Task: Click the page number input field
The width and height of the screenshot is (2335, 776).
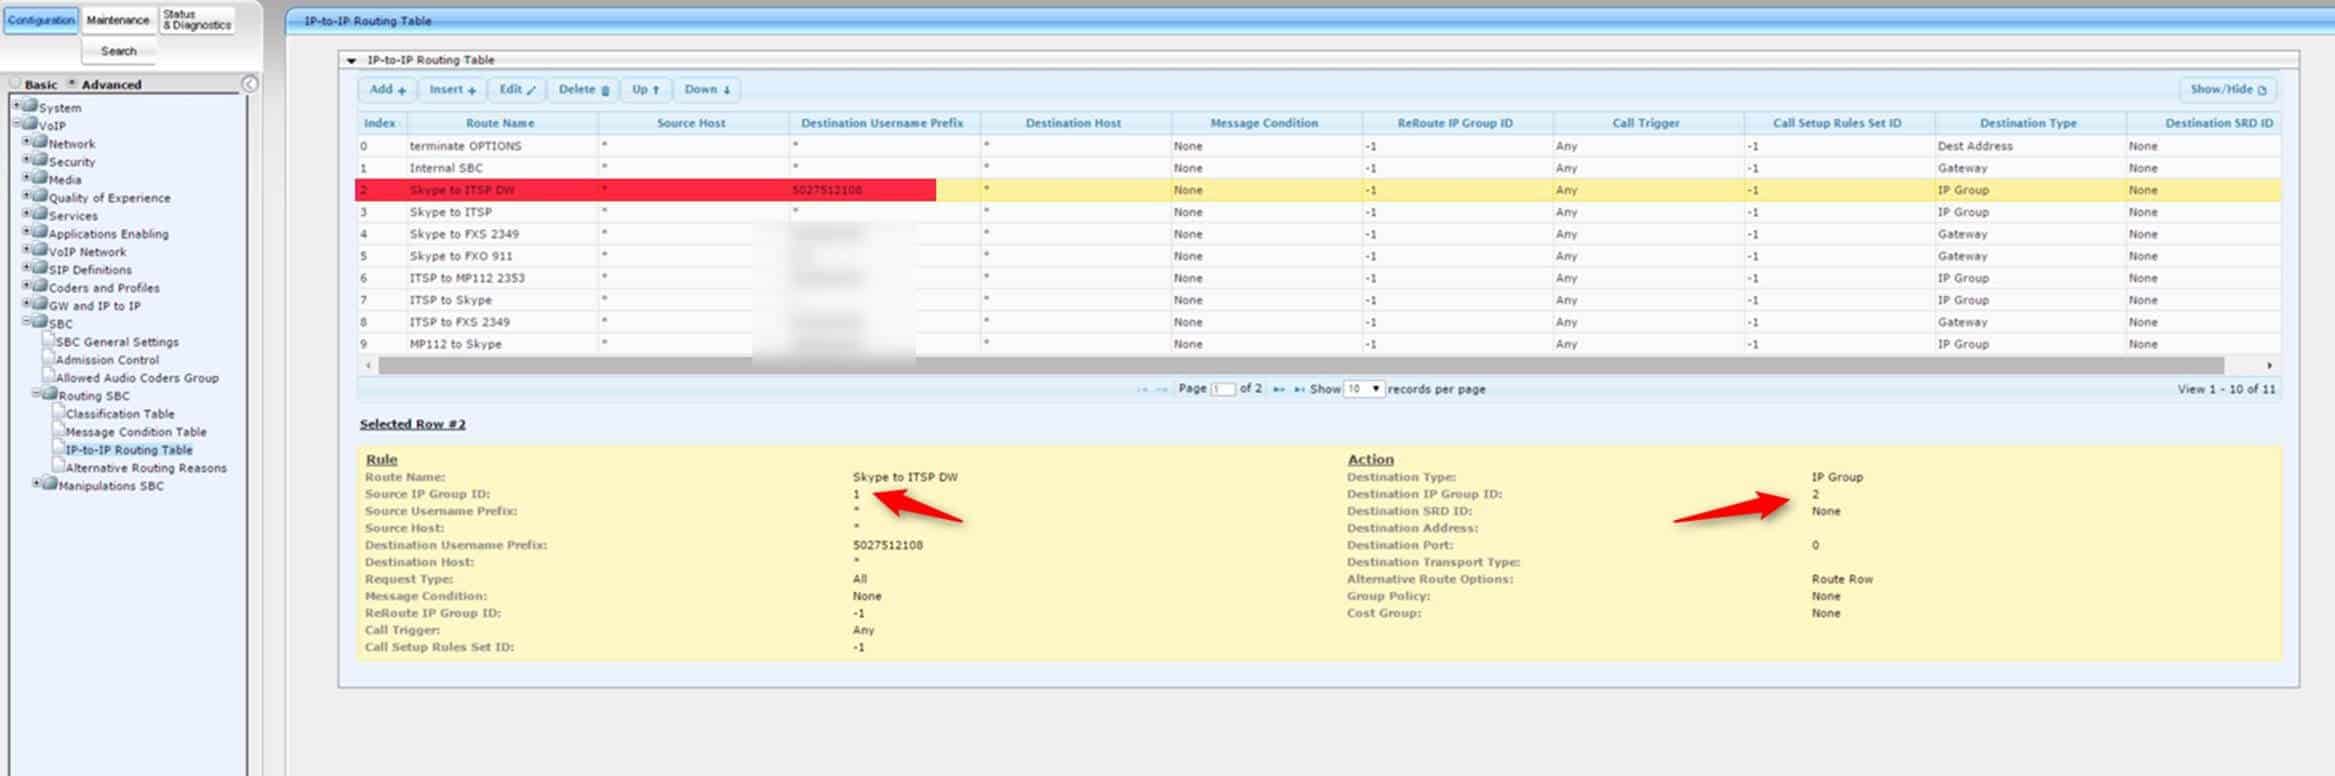Action: click(1223, 389)
